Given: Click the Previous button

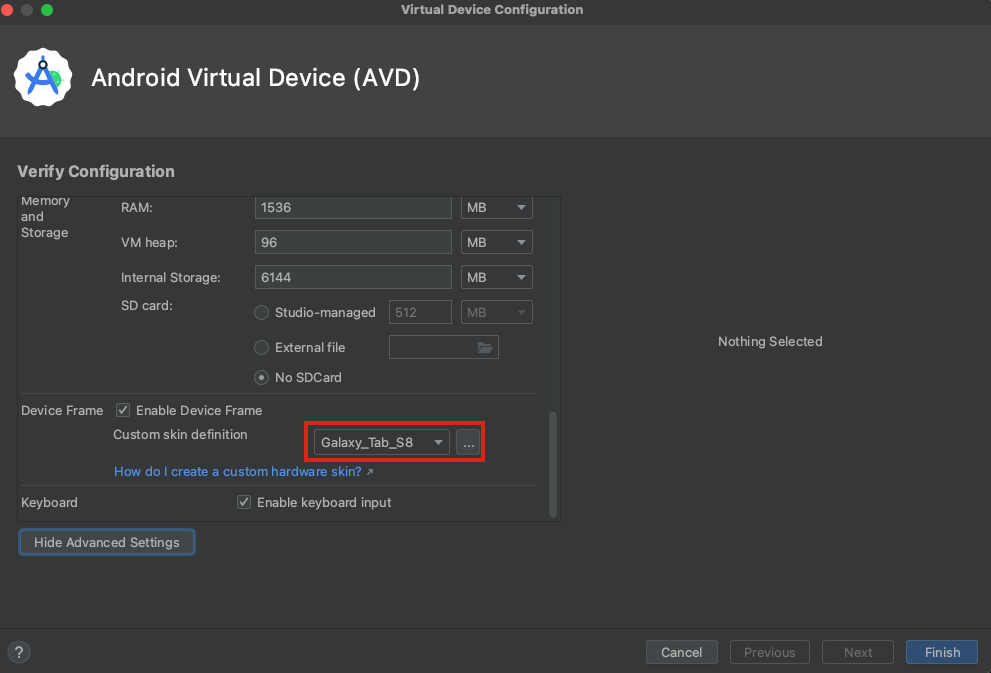Looking at the screenshot, I should click(770, 652).
